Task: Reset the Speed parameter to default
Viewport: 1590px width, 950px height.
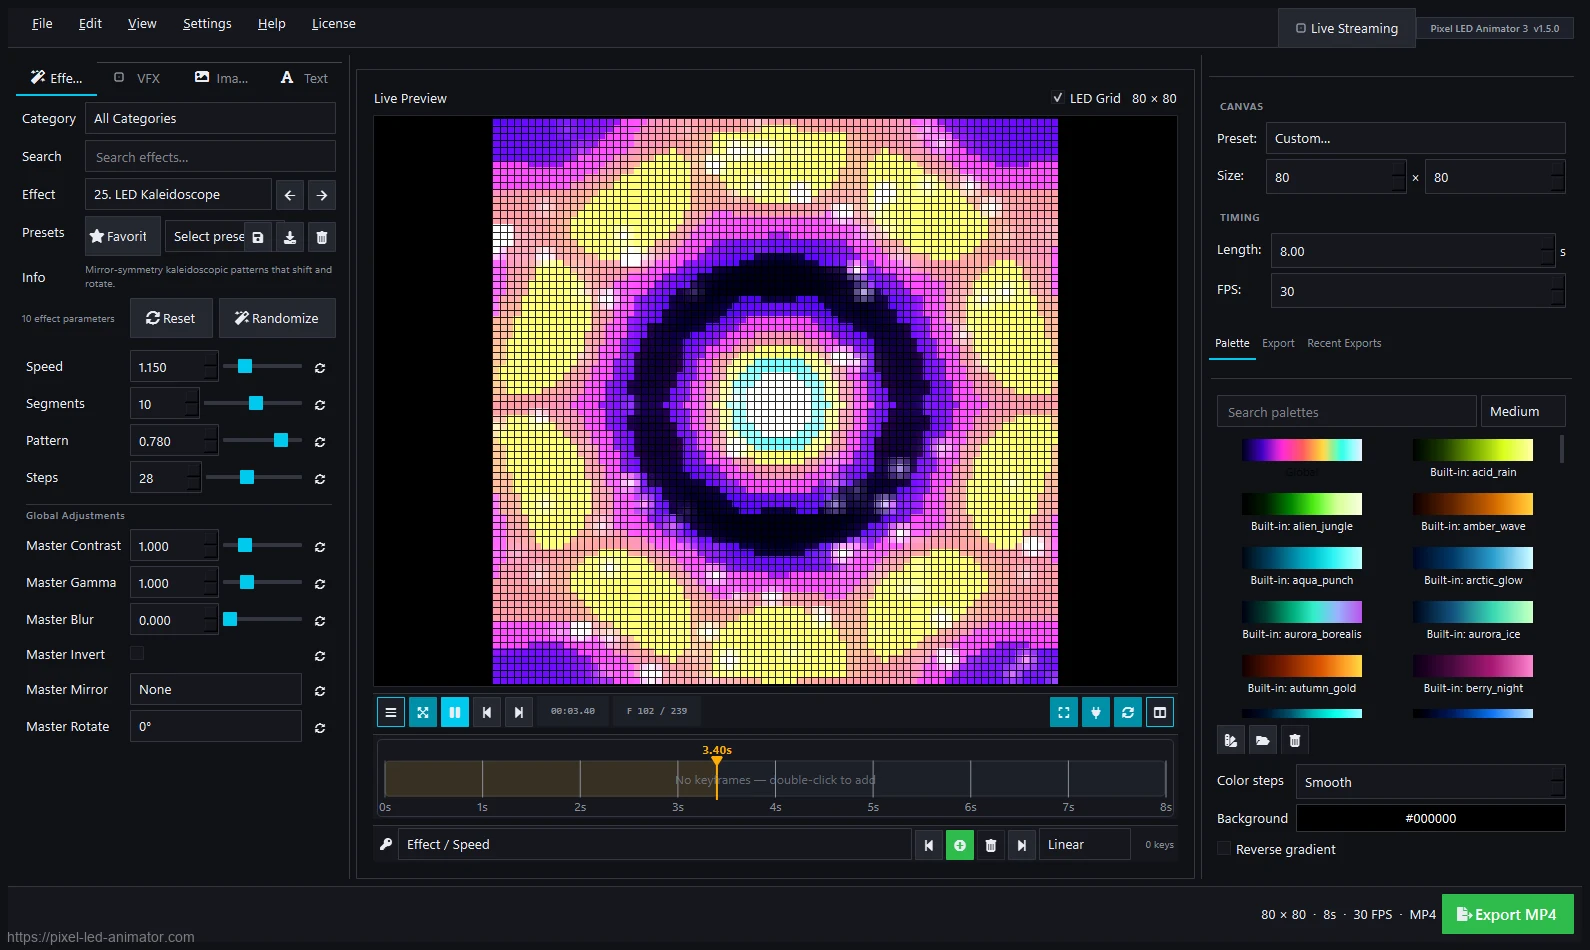Action: coord(320,368)
